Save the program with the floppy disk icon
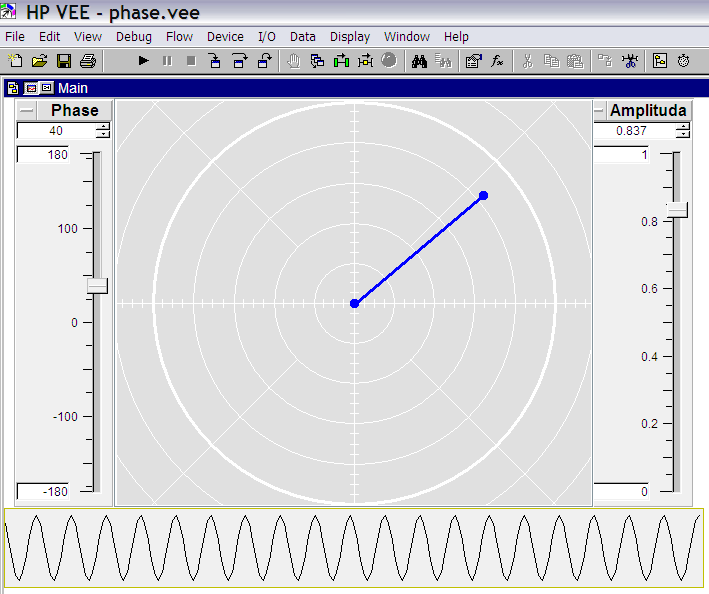 [64, 61]
